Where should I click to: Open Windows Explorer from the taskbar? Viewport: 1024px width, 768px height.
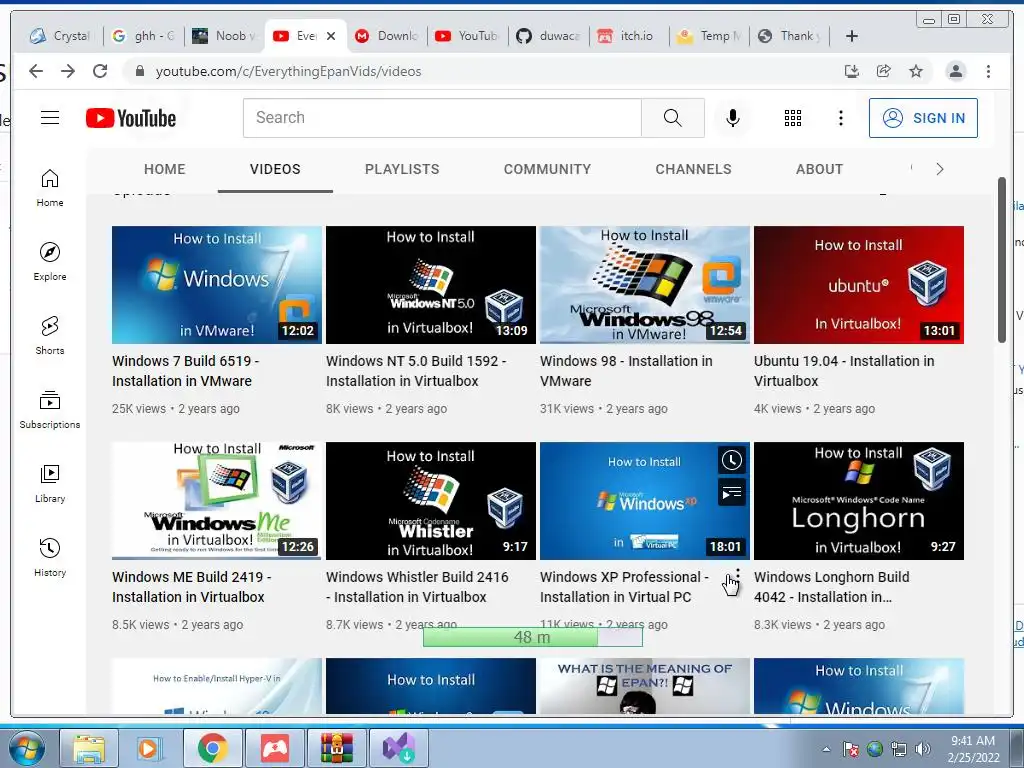pos(89,748)
